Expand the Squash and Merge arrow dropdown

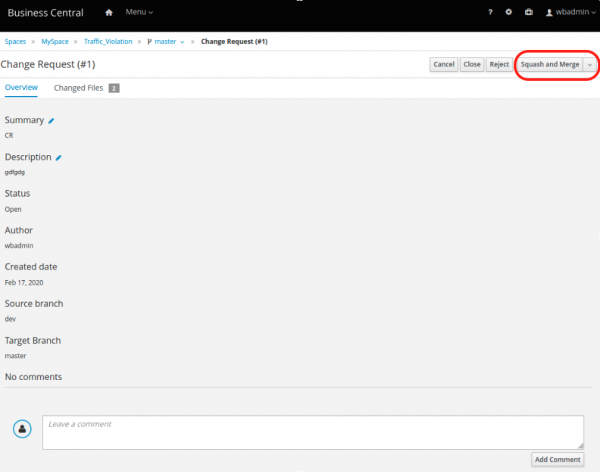[x=590, y=64]
